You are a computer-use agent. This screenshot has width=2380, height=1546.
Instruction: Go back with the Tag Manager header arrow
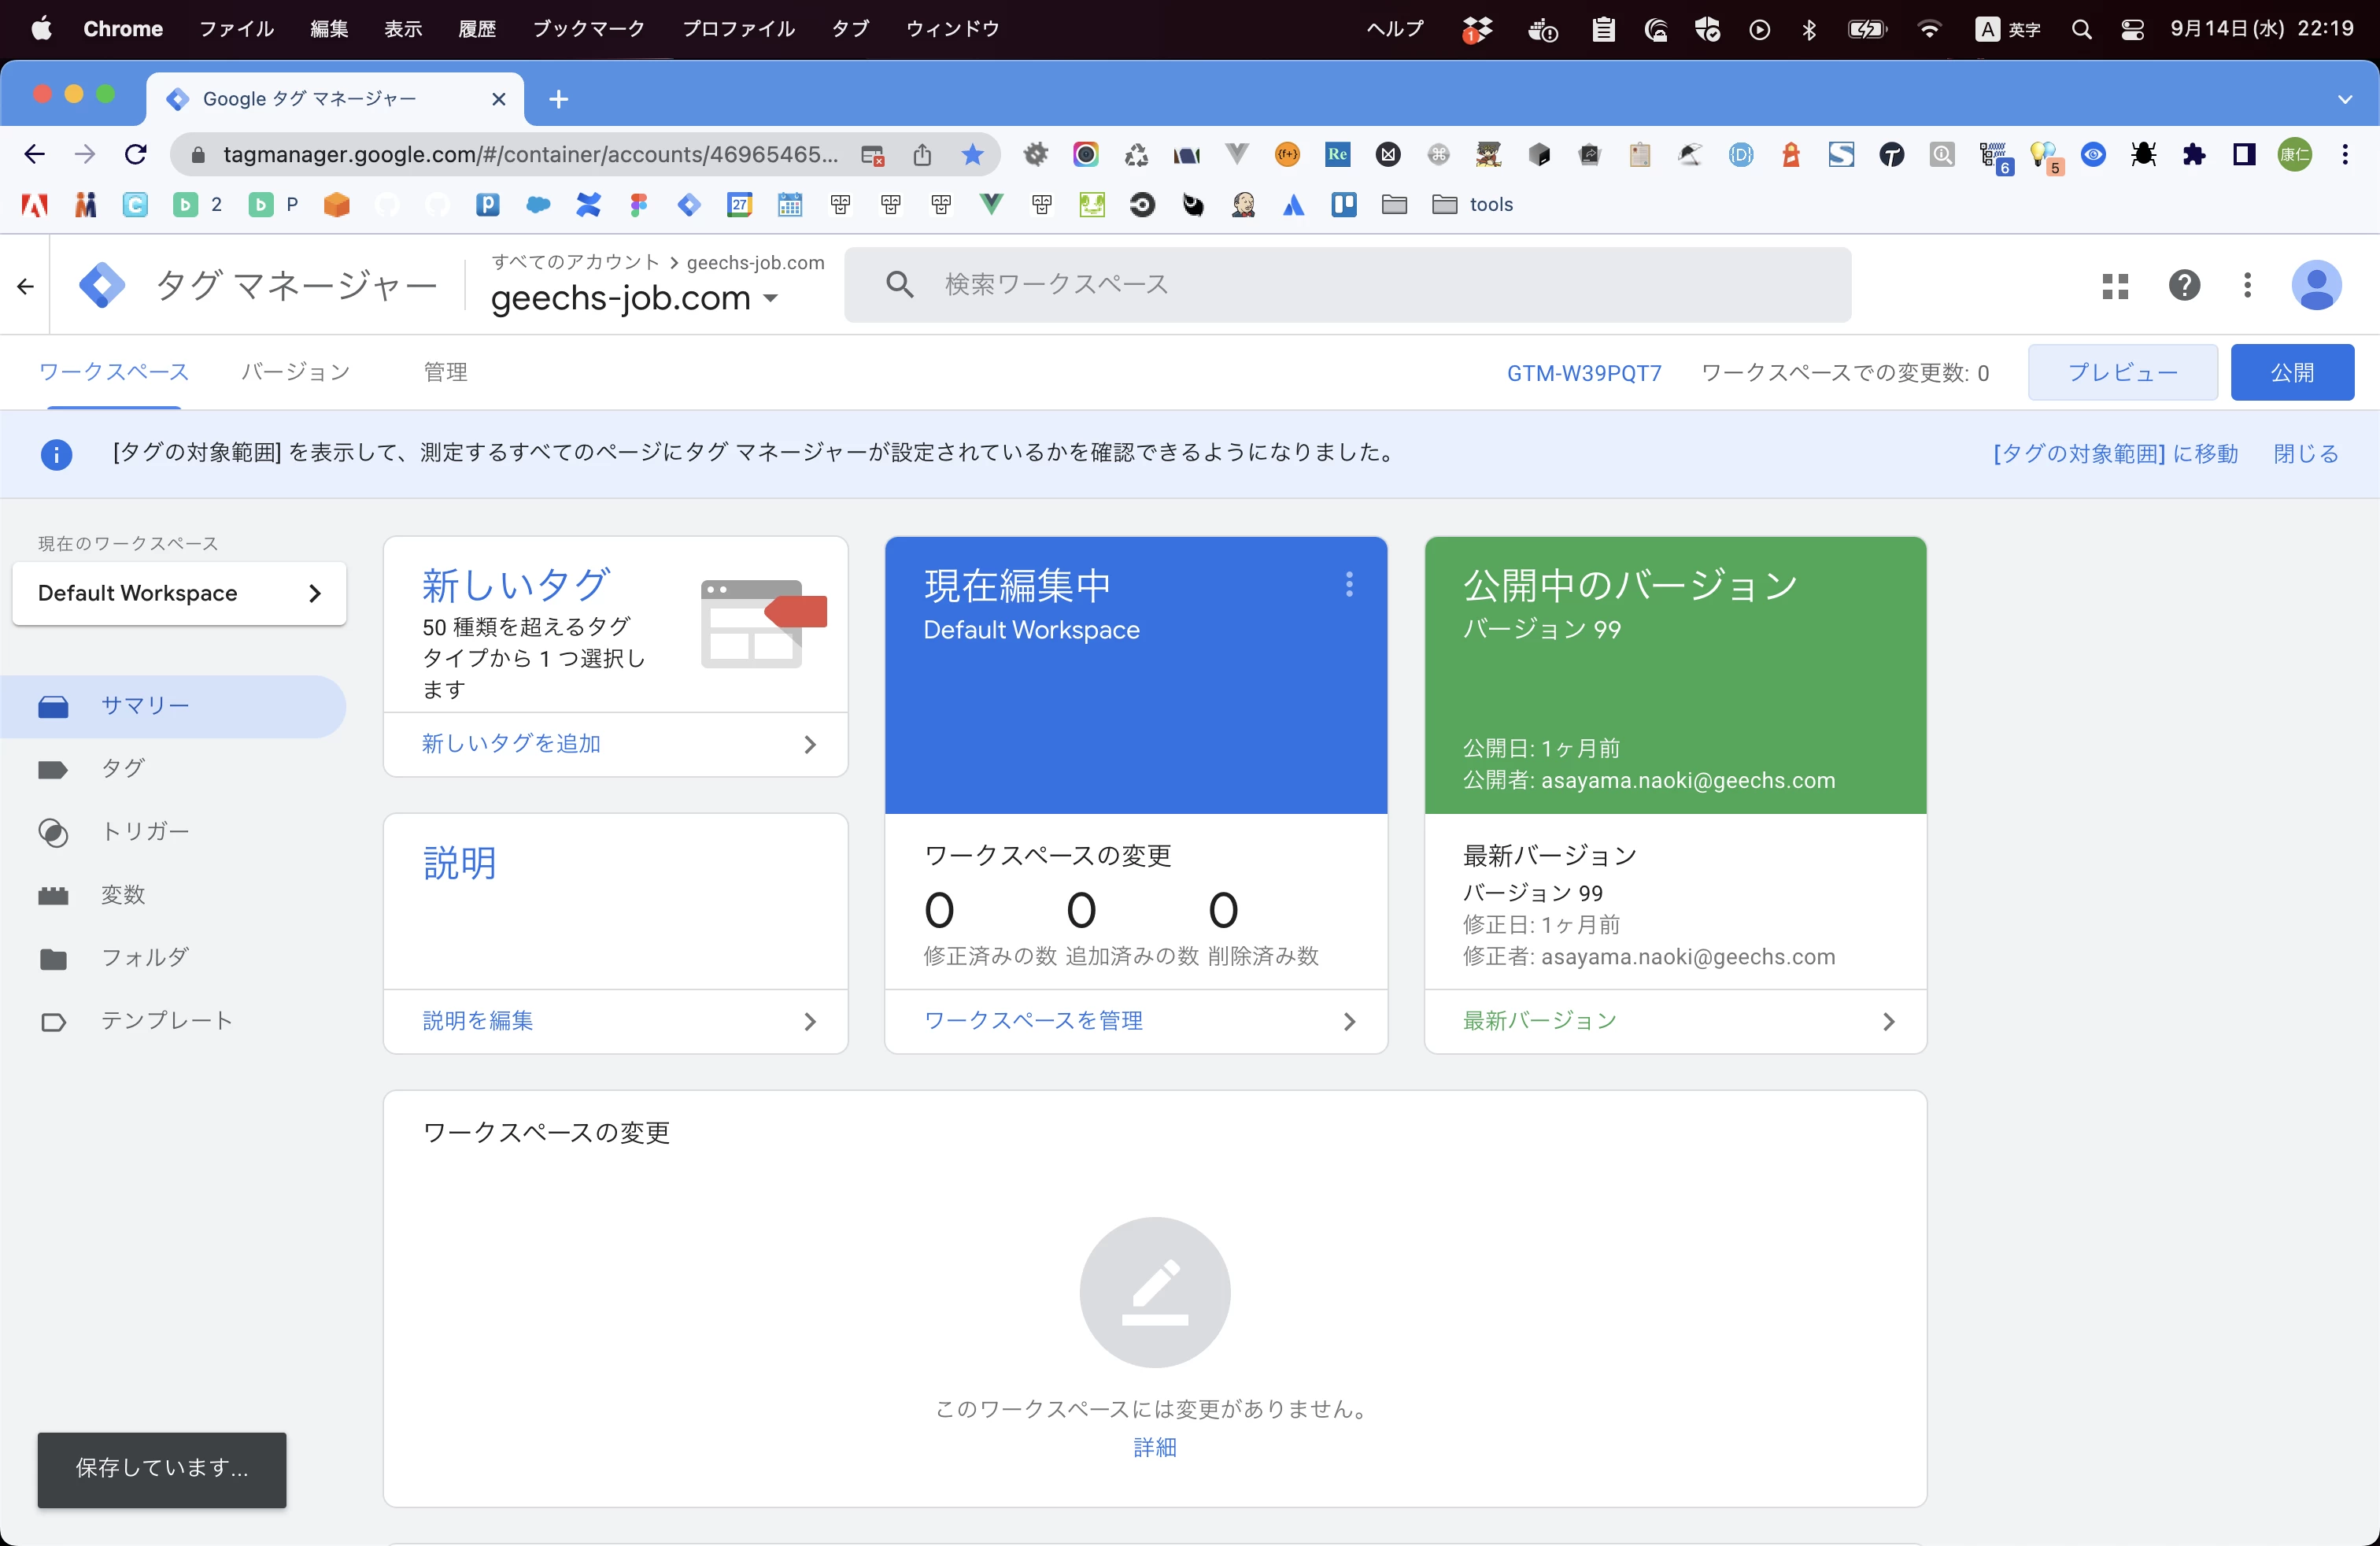(x=25, y=287)
